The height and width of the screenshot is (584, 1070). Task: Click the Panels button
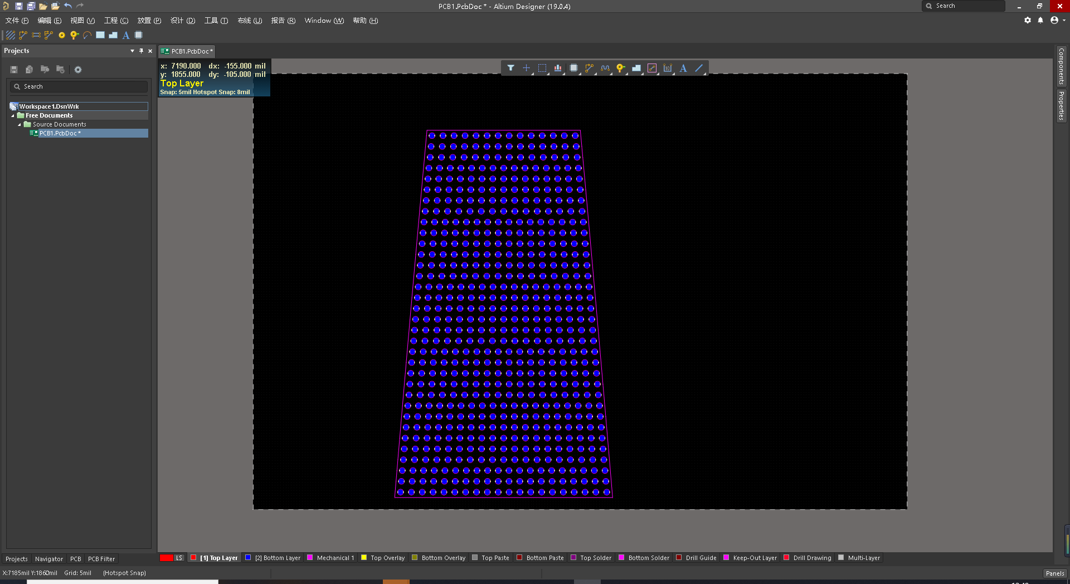pyautogui.click(x=1054, y=573)
